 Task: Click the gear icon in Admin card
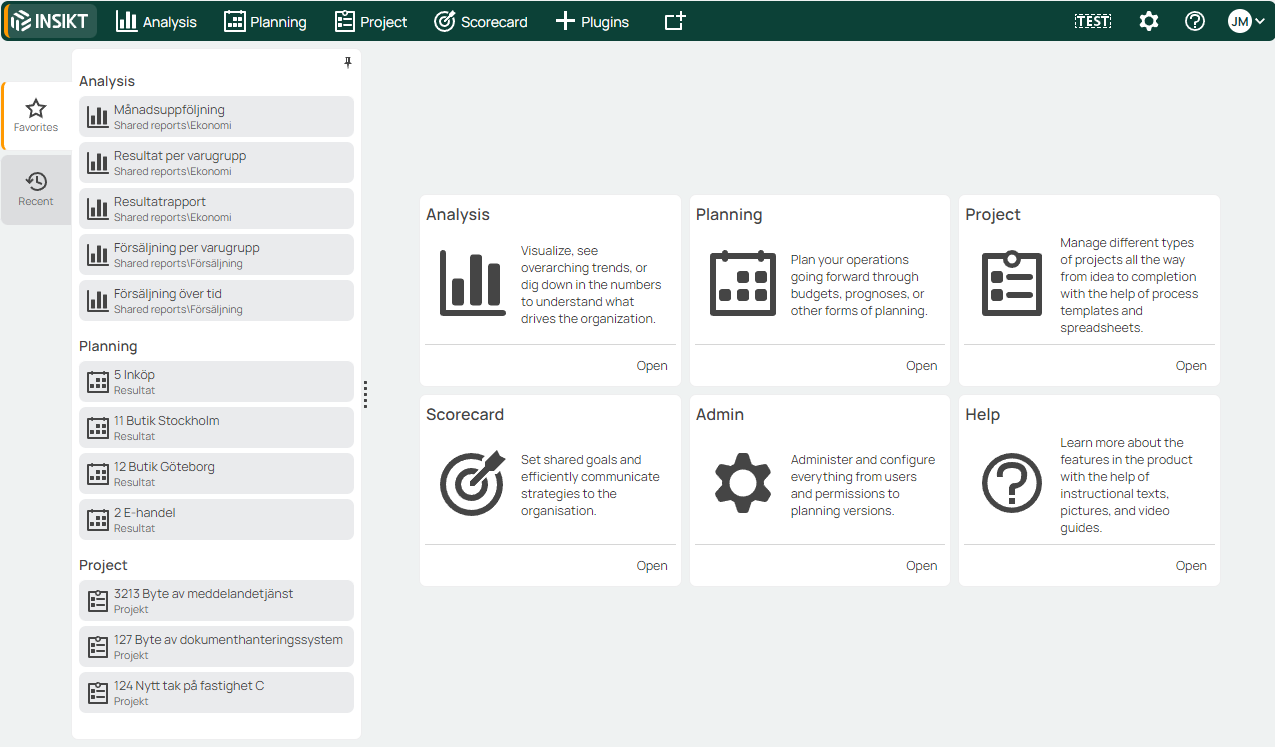(742, 484)
